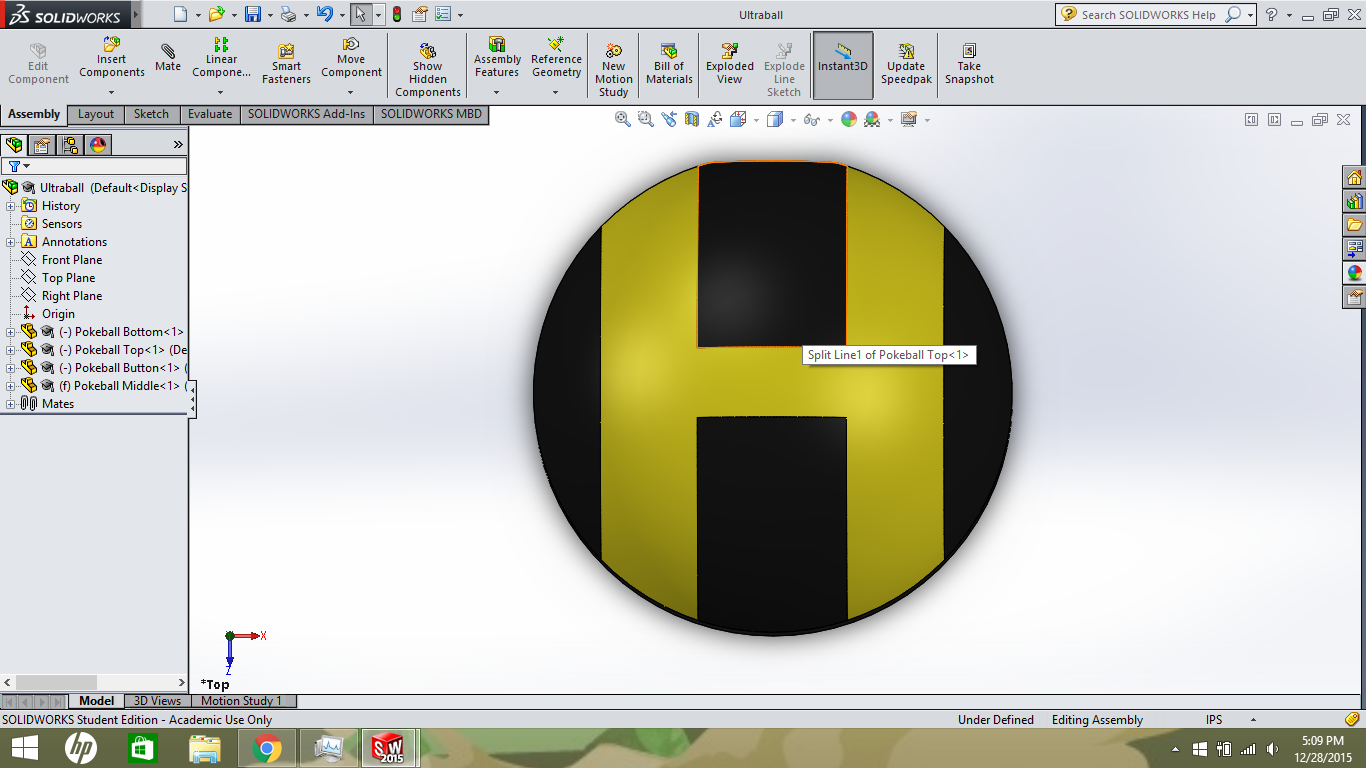Switch to the Layout tab

point(96,114)
